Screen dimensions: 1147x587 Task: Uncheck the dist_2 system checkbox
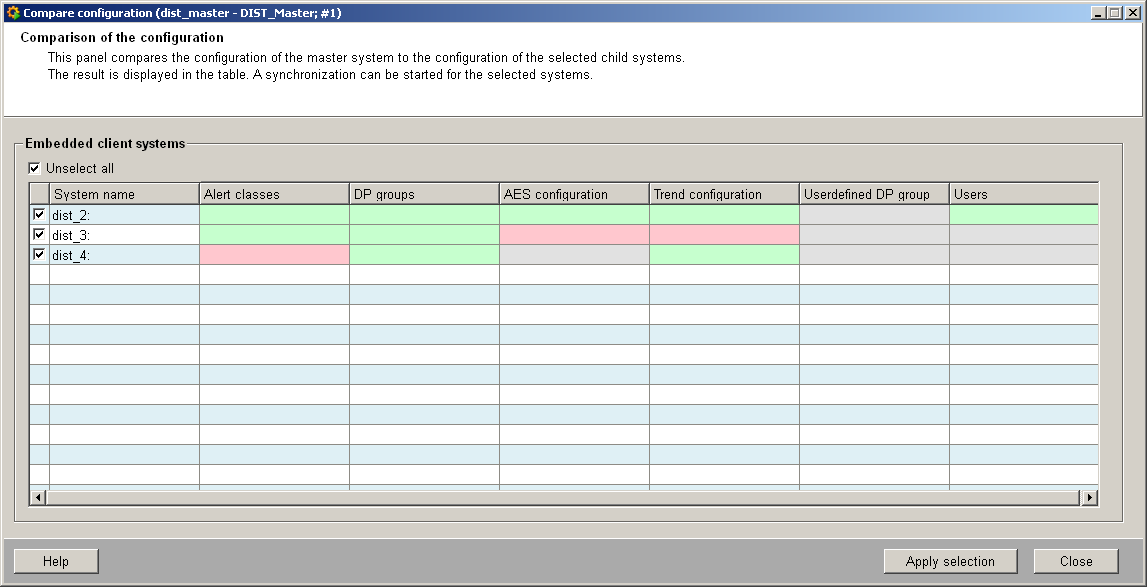click(x=39, y=214)
